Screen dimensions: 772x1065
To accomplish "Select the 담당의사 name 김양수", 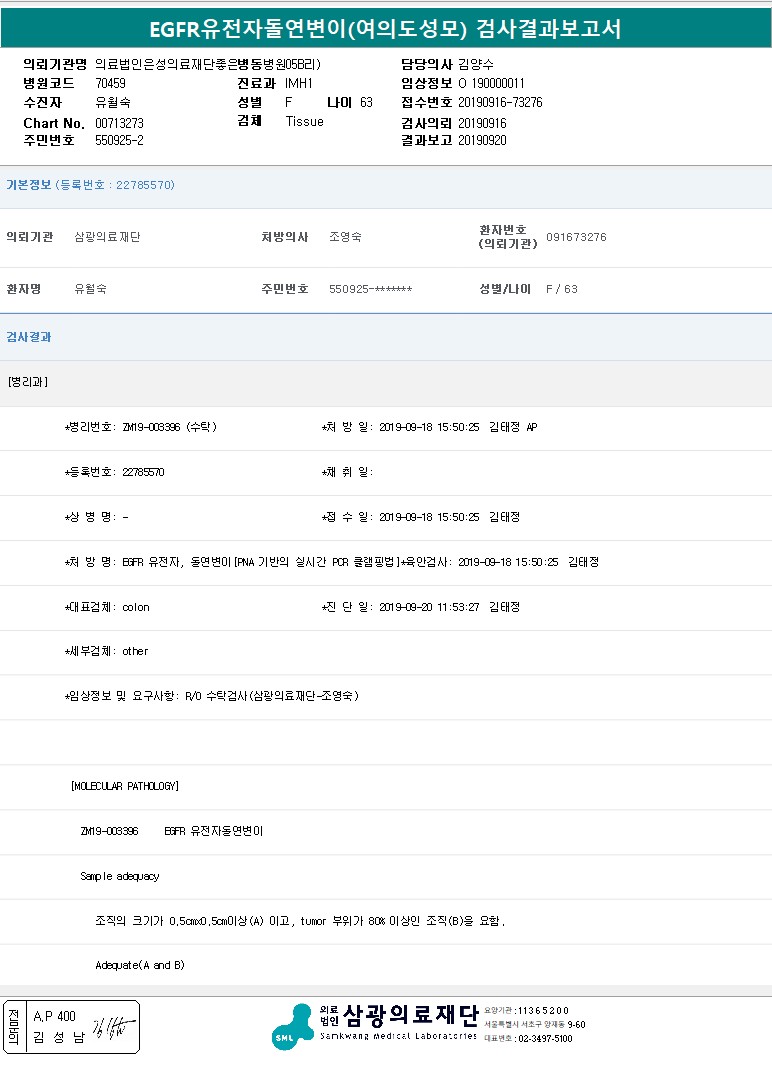I will tap(476, 65).
